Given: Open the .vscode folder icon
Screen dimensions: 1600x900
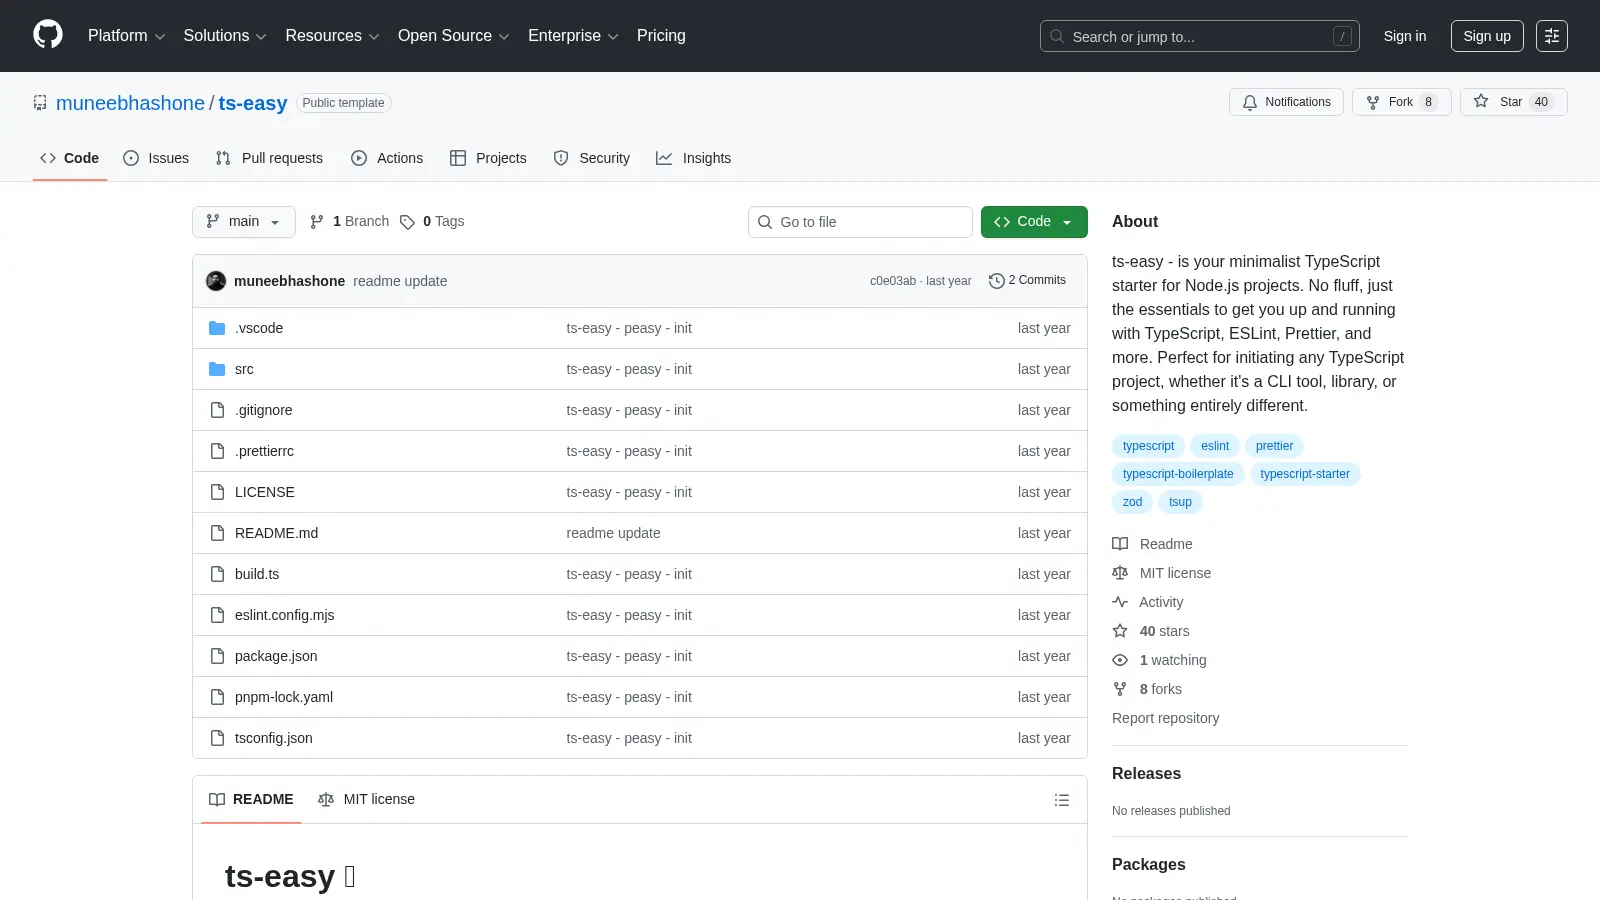Looking at the screenshot, I should pos(217,328).
